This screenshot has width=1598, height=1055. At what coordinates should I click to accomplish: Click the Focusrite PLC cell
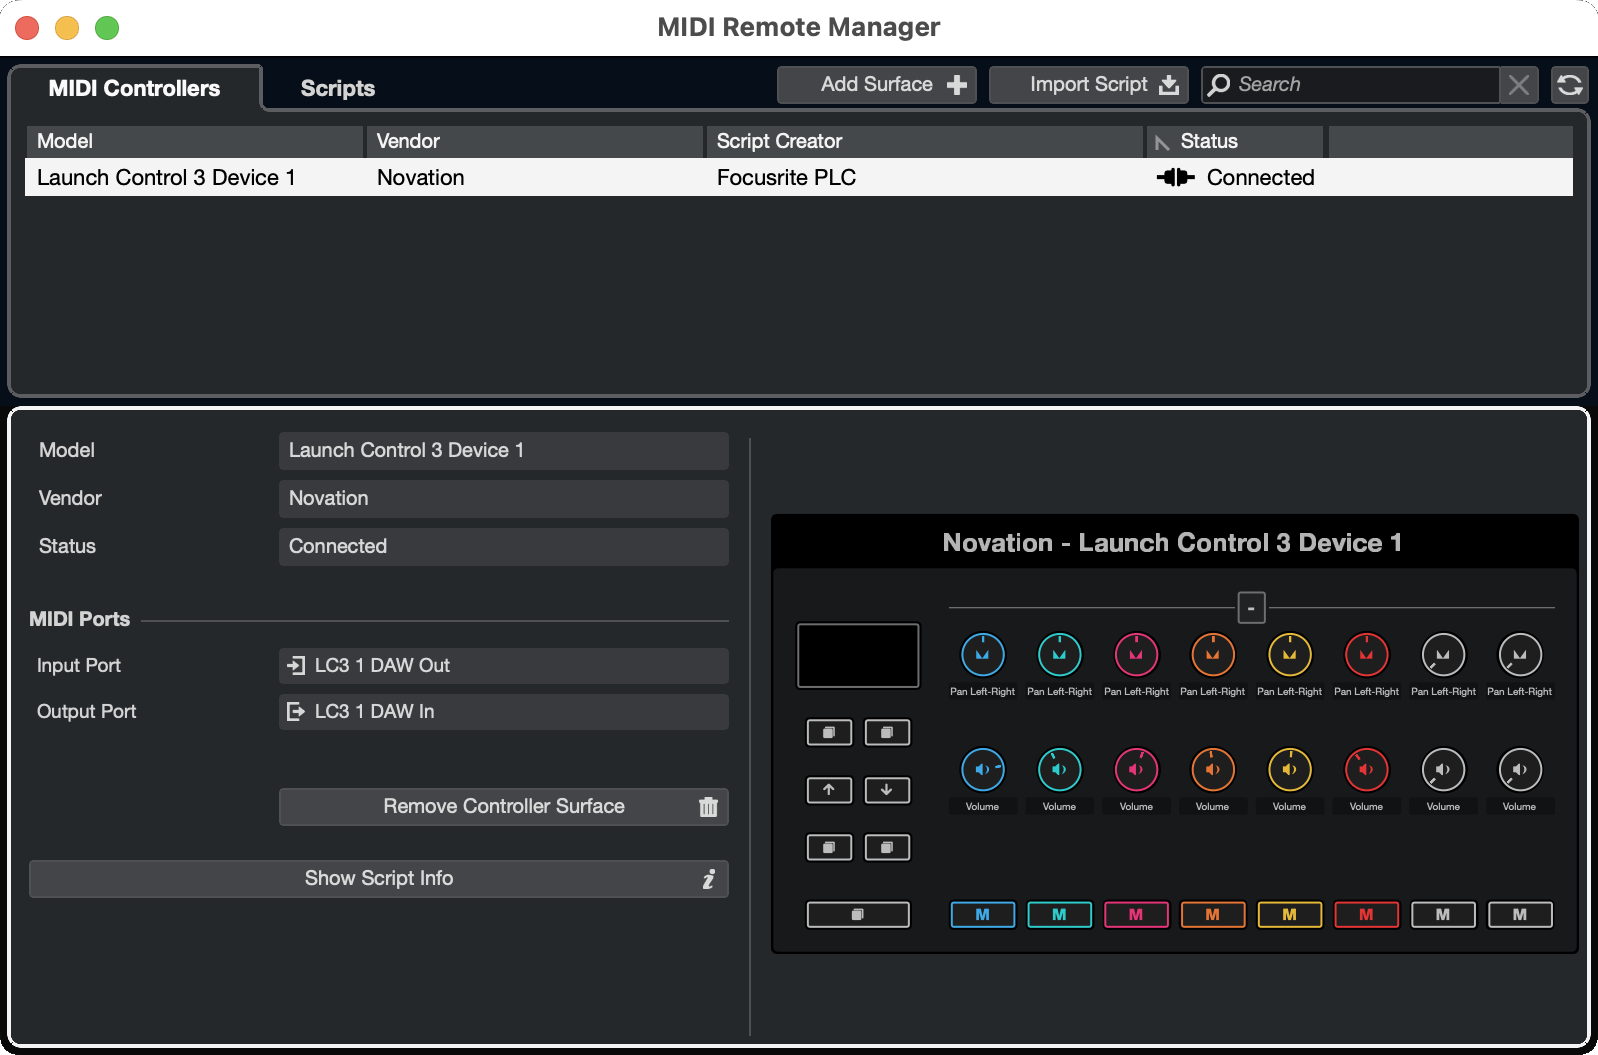[786, 177]
